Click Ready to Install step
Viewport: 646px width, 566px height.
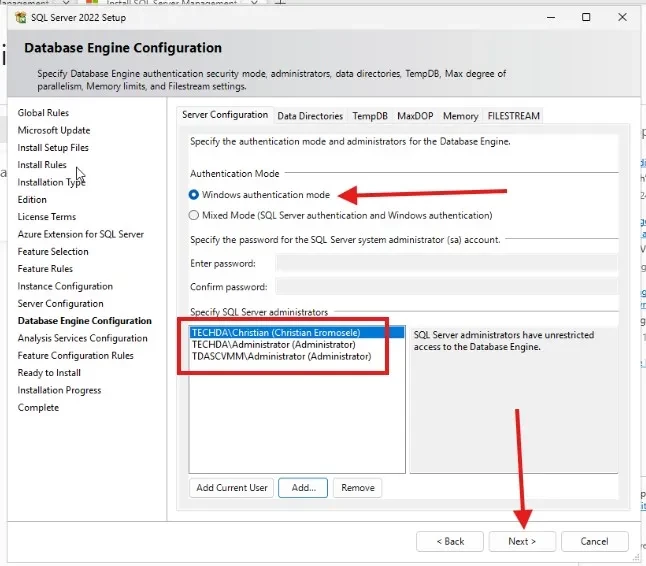(49, 373)
